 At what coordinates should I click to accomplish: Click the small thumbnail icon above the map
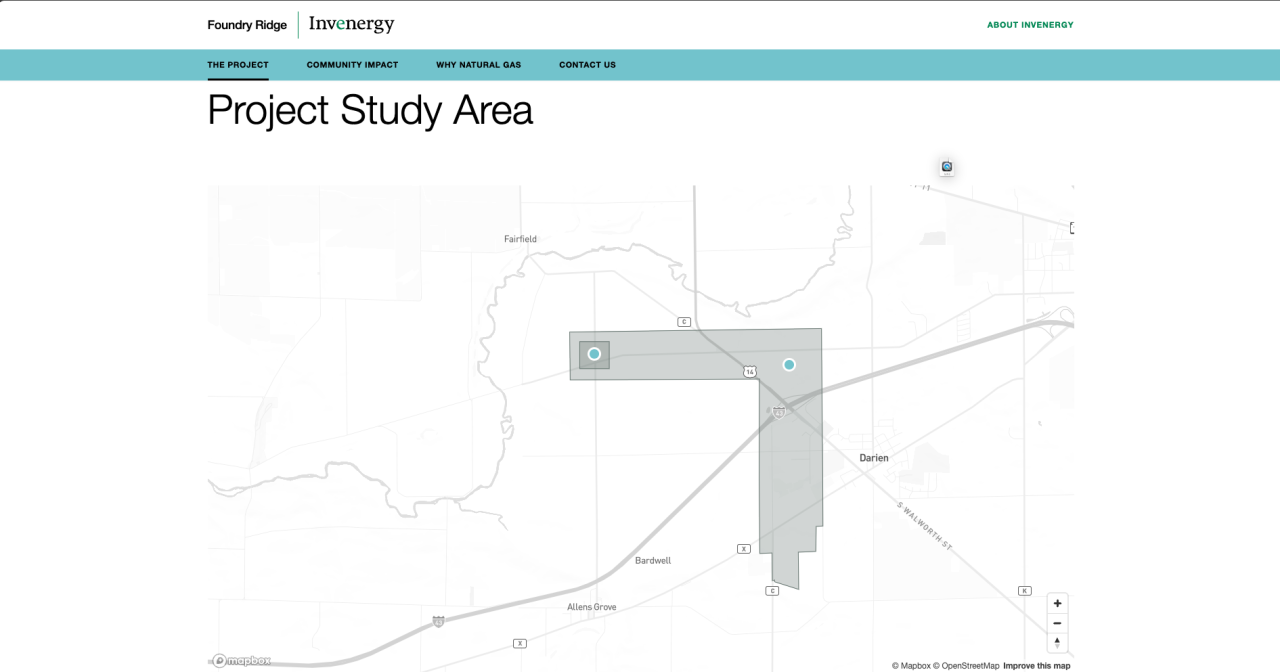(x=947, y=167)
